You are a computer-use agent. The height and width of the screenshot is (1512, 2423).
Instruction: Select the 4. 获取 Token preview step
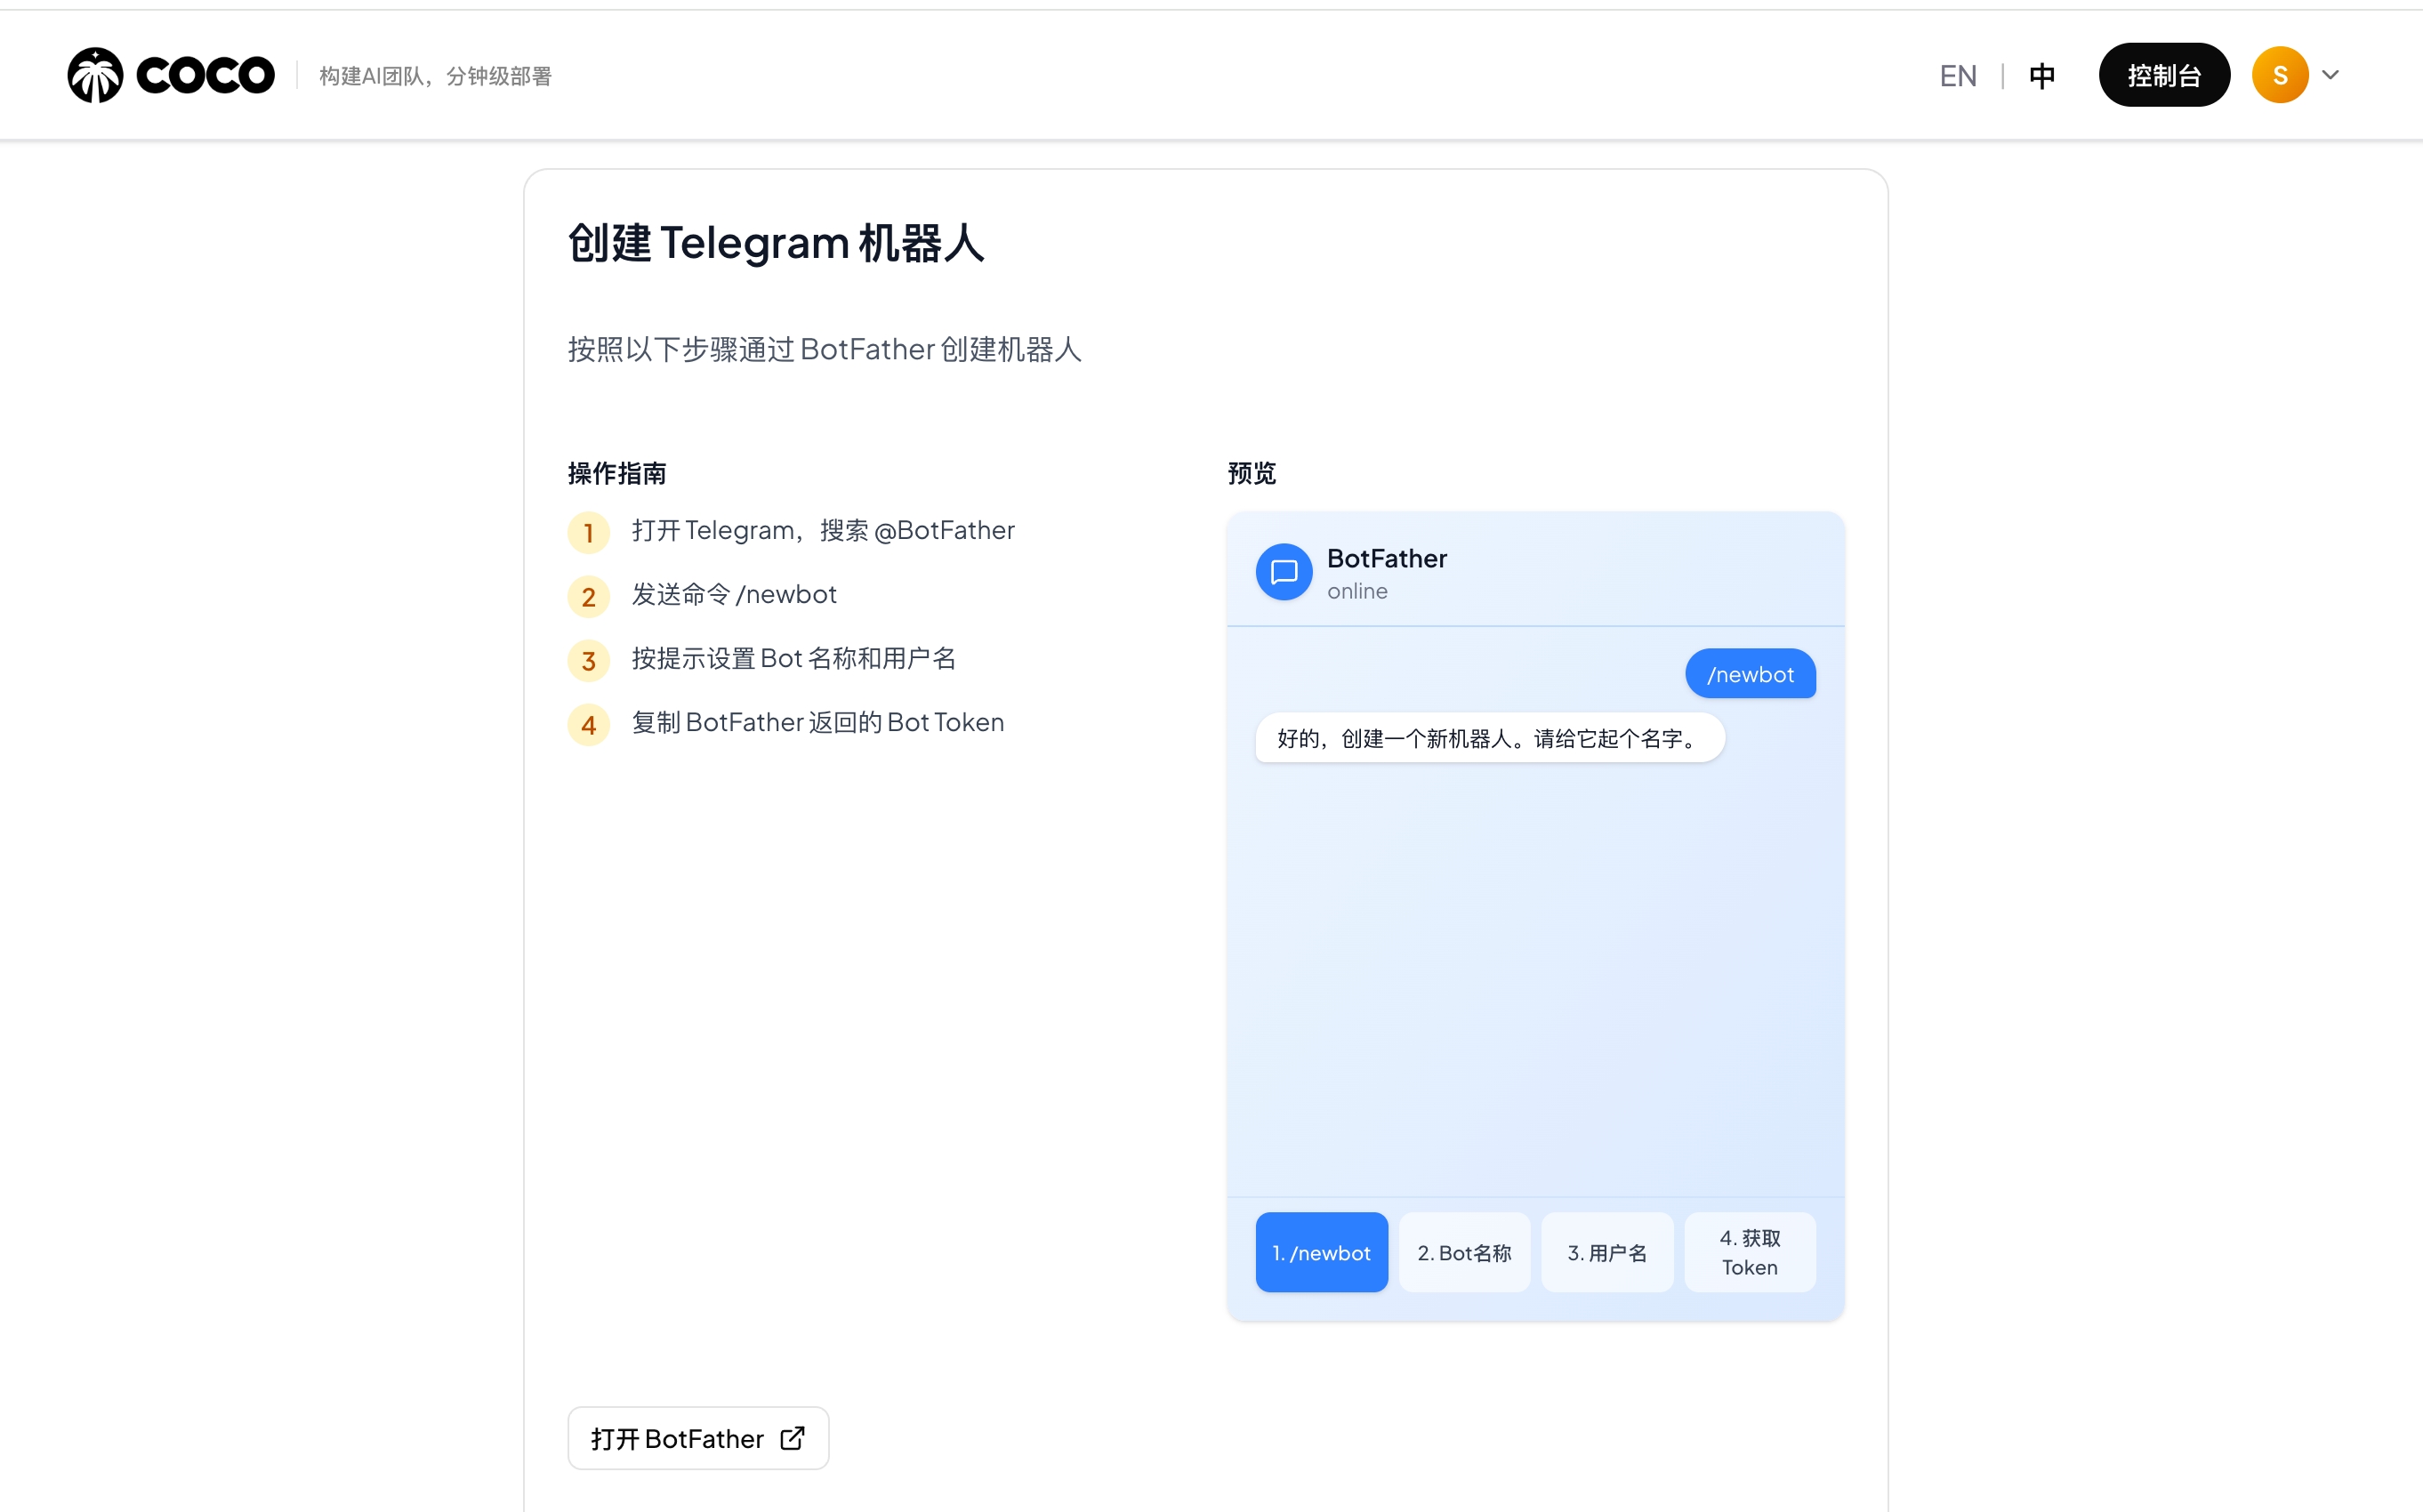[1750, 1252]
